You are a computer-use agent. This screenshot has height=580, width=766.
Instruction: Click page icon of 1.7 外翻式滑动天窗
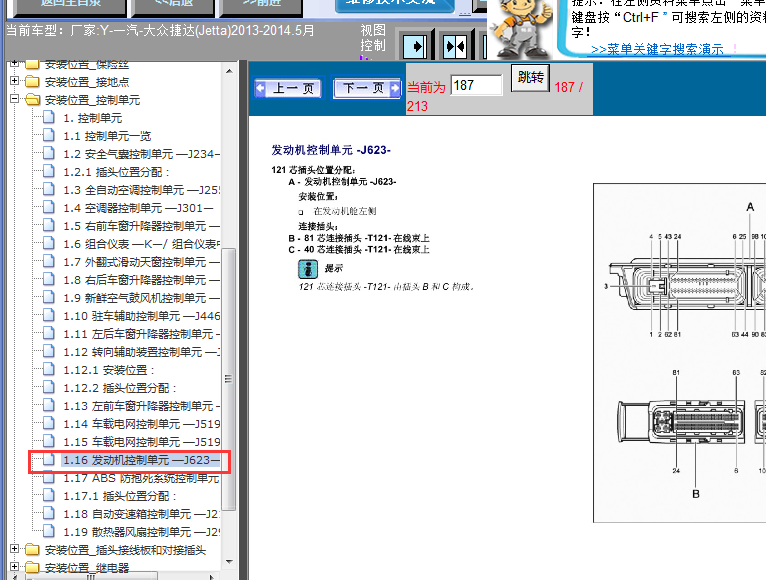tap(49, 261)
